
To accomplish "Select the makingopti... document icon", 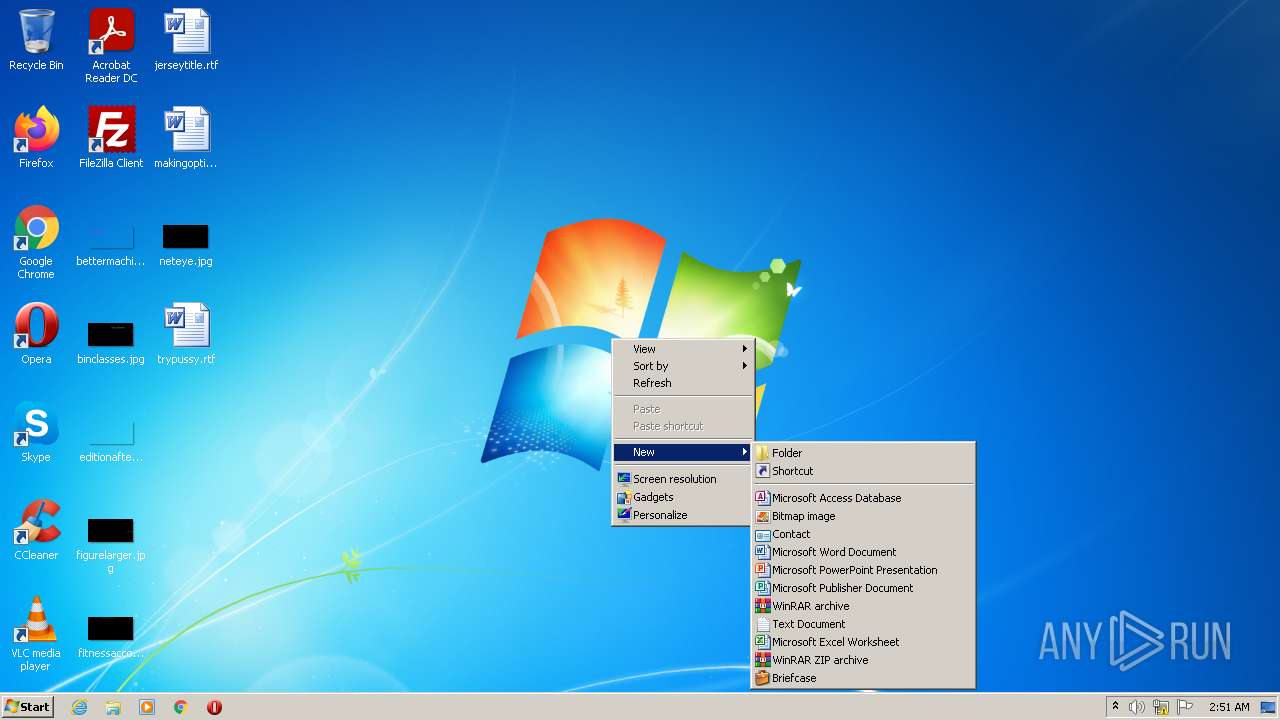I will pos(186,138).
